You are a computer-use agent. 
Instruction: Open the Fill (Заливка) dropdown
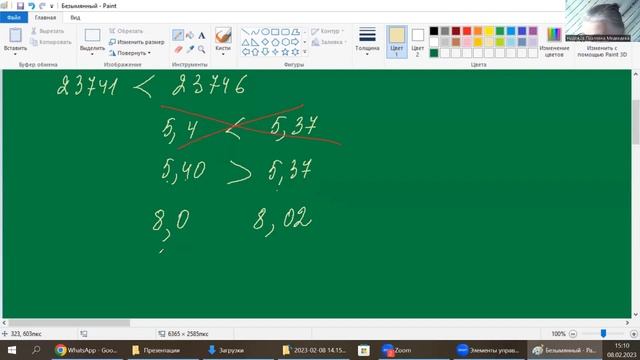tap(329, 42)
